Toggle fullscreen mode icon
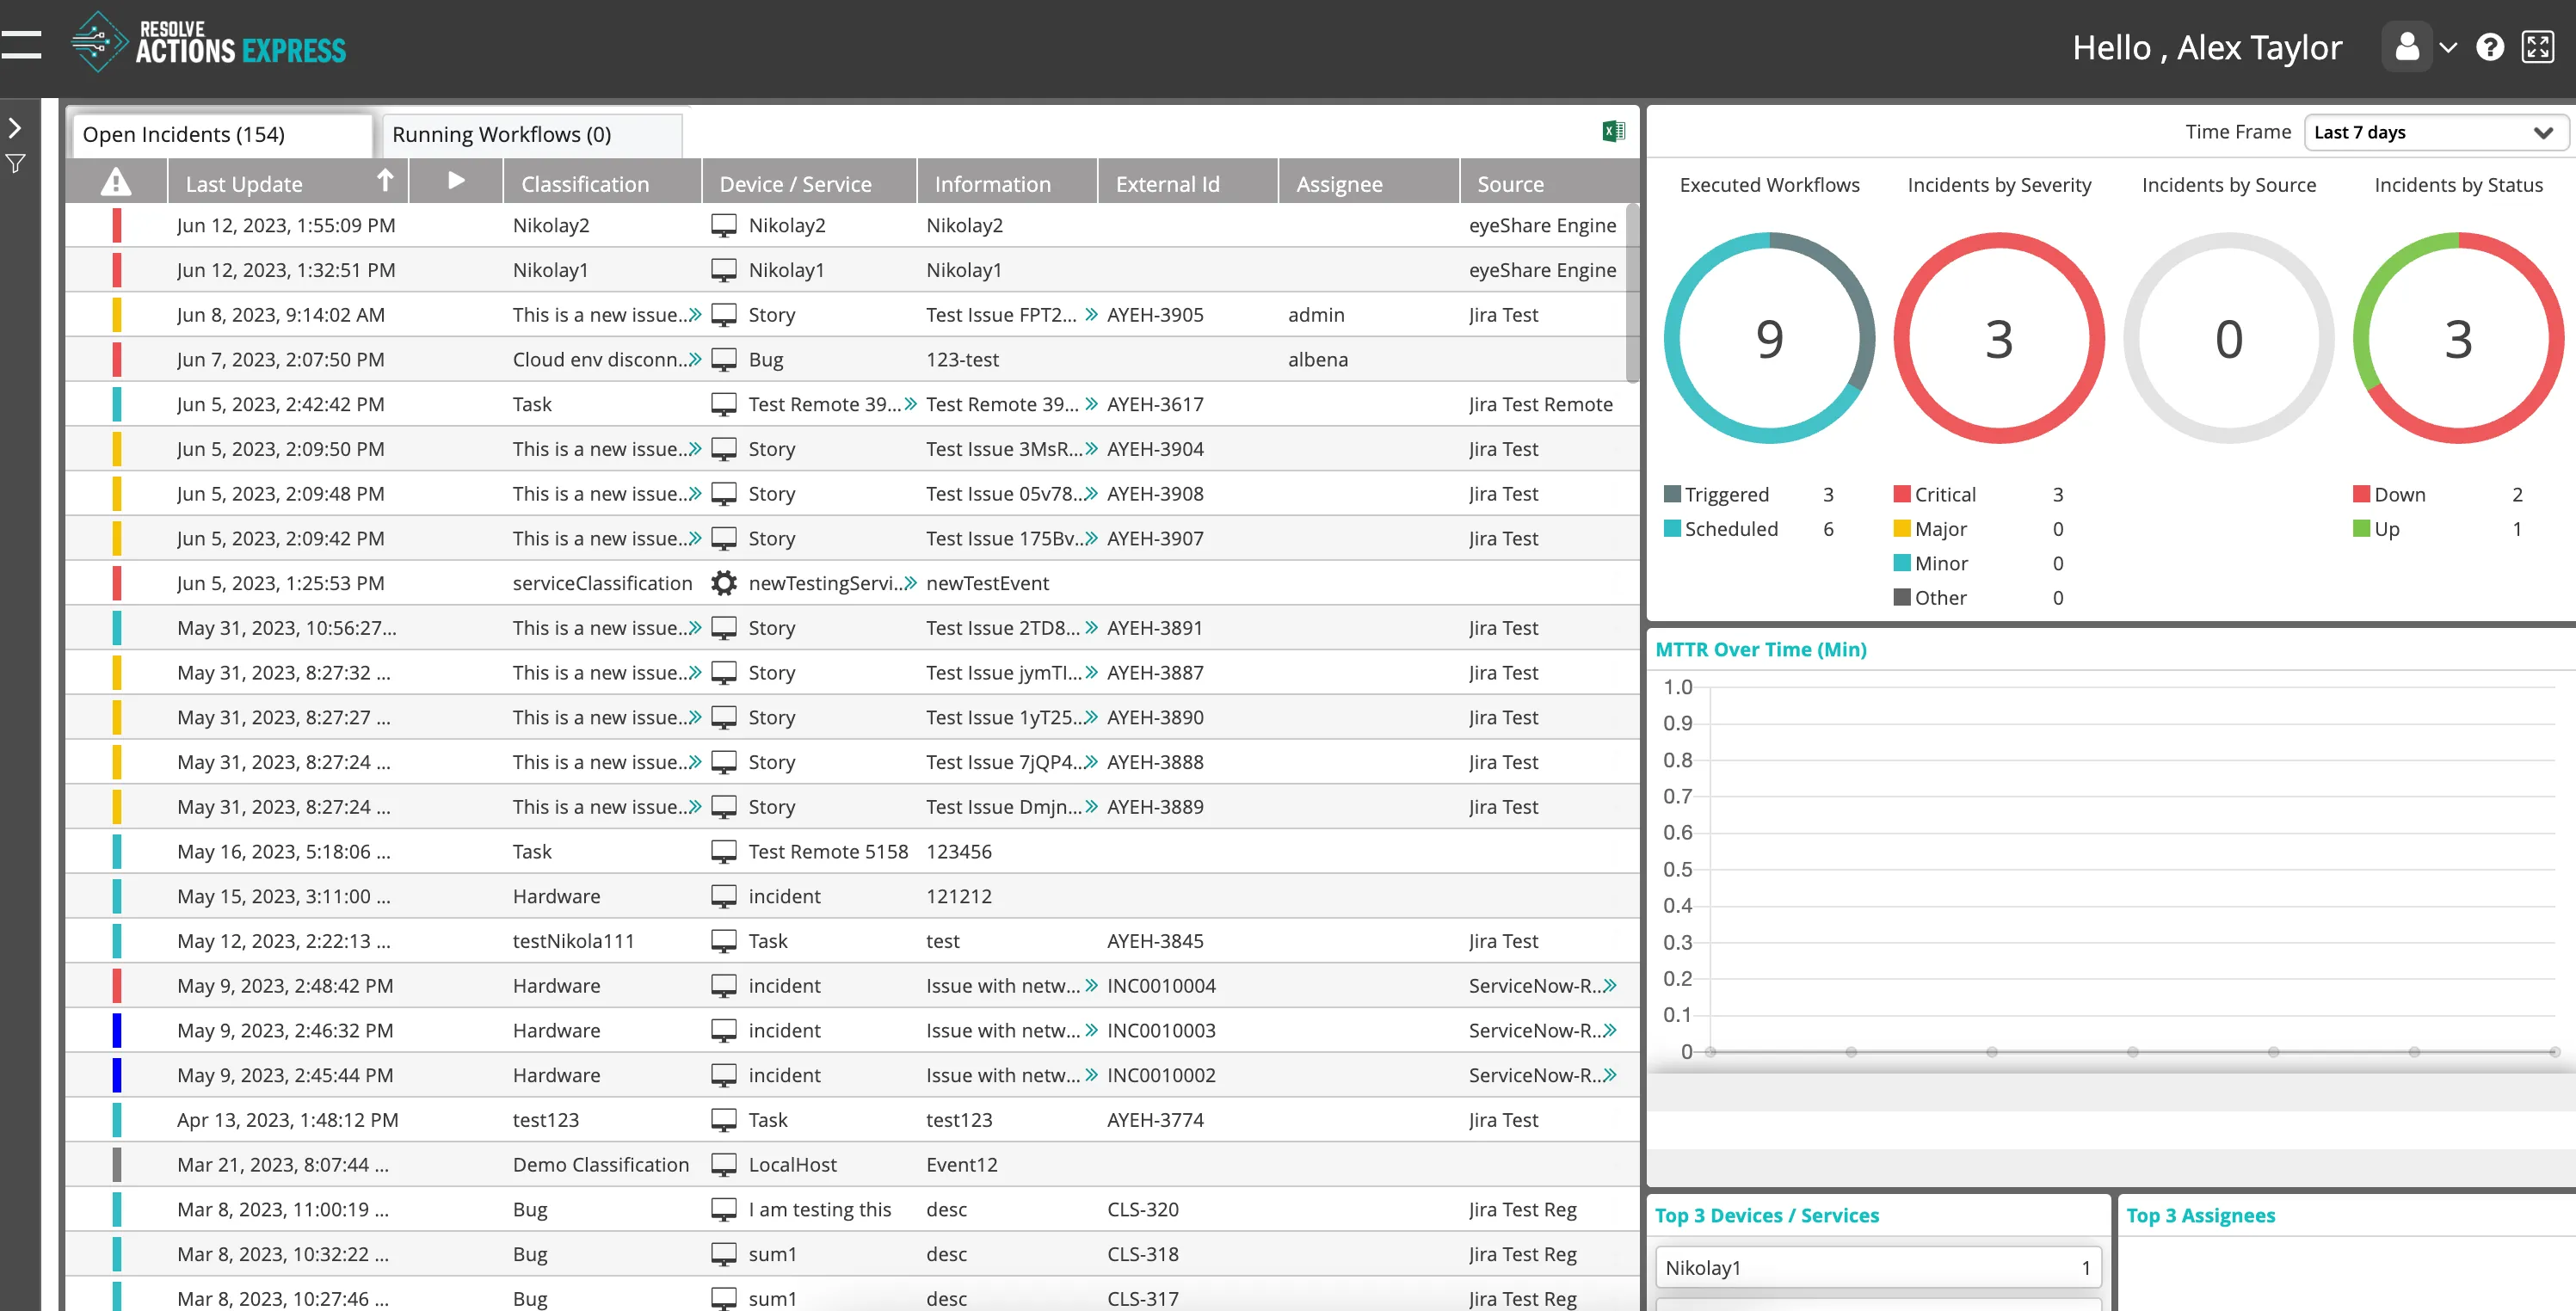 click(x=2537, y=47)
